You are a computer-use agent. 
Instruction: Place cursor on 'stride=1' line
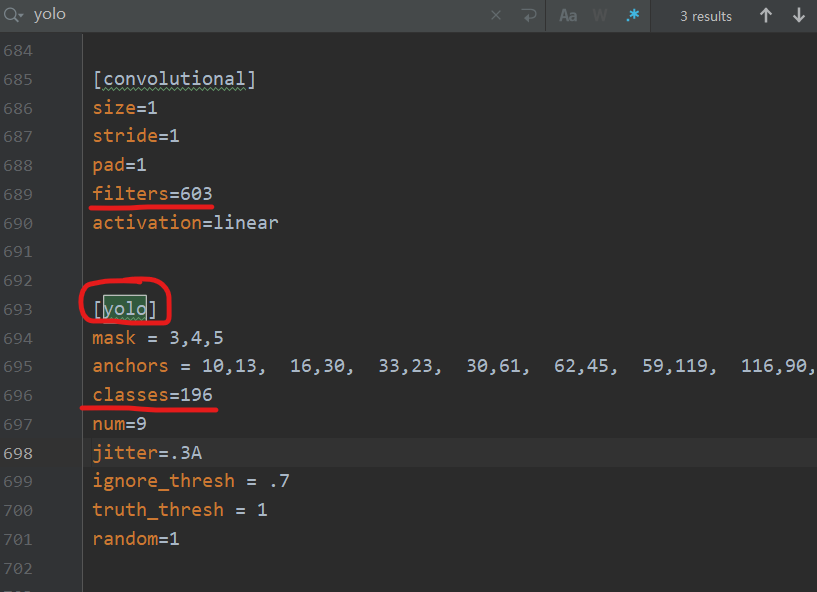click(136, 136)
